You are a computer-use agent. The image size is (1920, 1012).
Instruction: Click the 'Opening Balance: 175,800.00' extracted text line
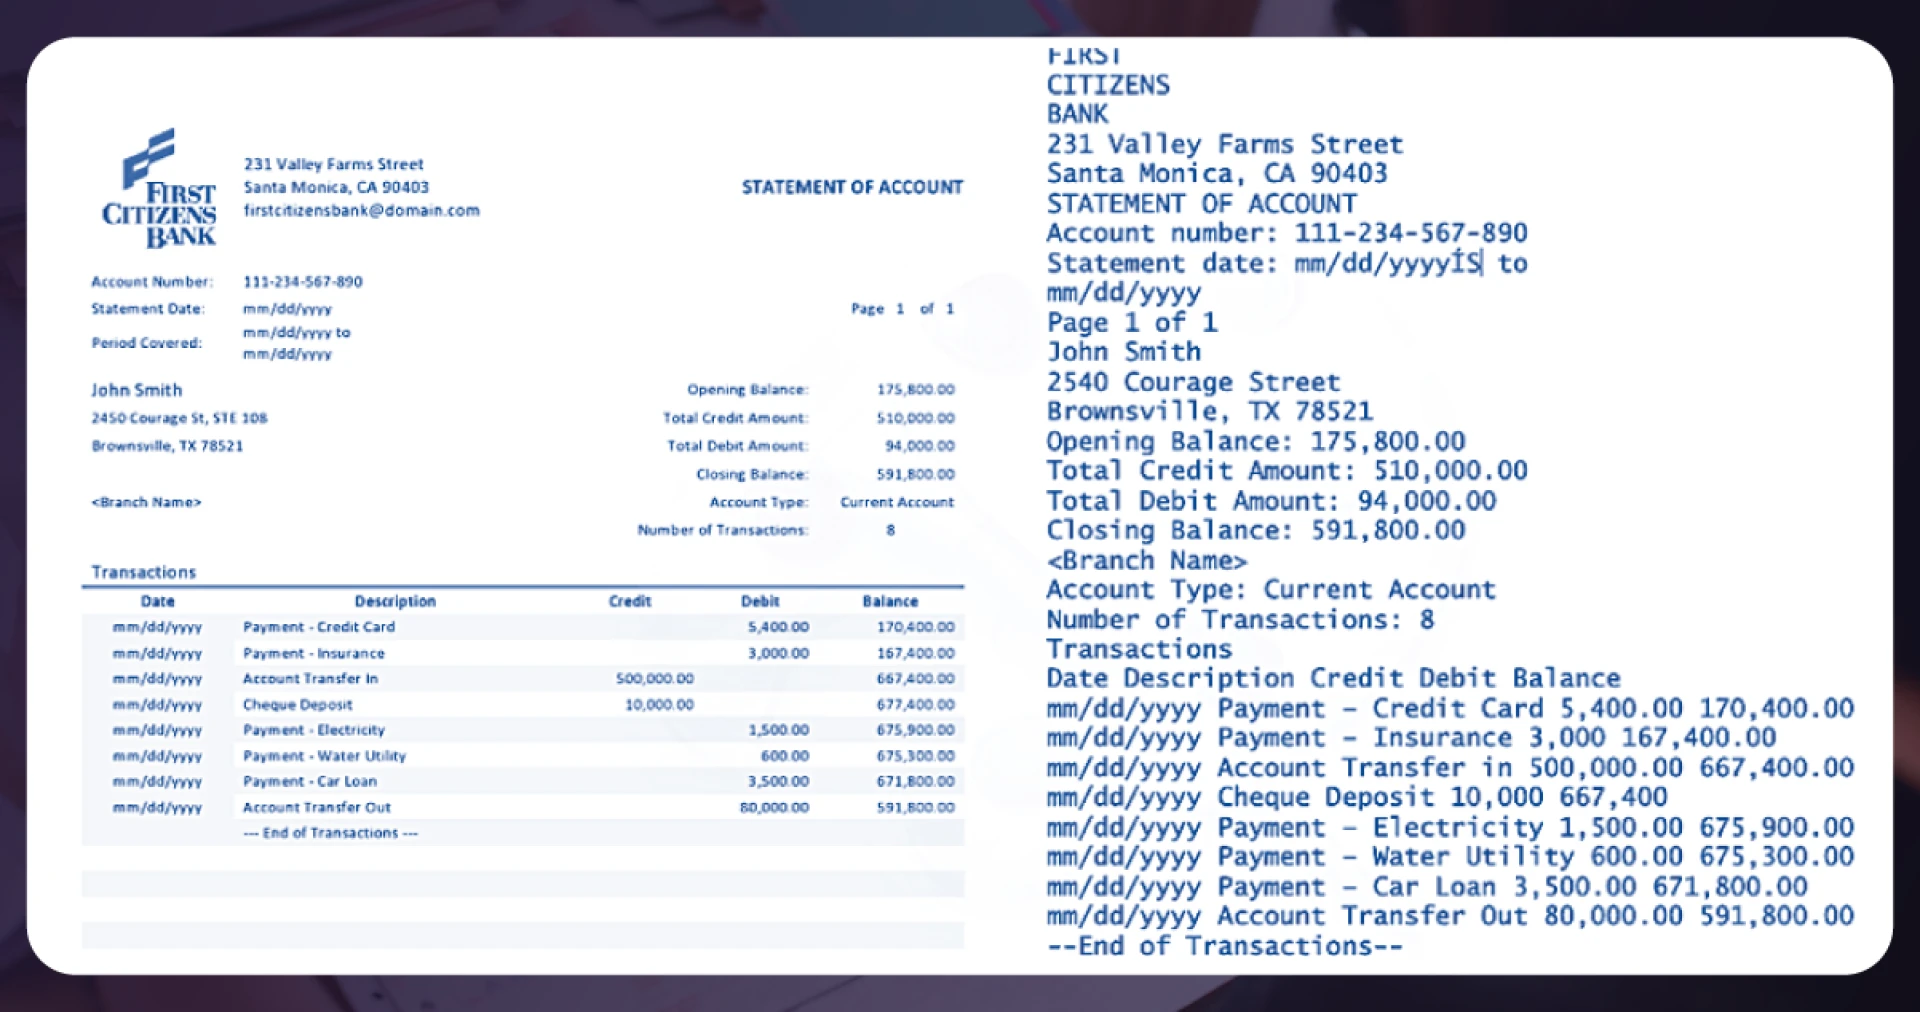1255,442
